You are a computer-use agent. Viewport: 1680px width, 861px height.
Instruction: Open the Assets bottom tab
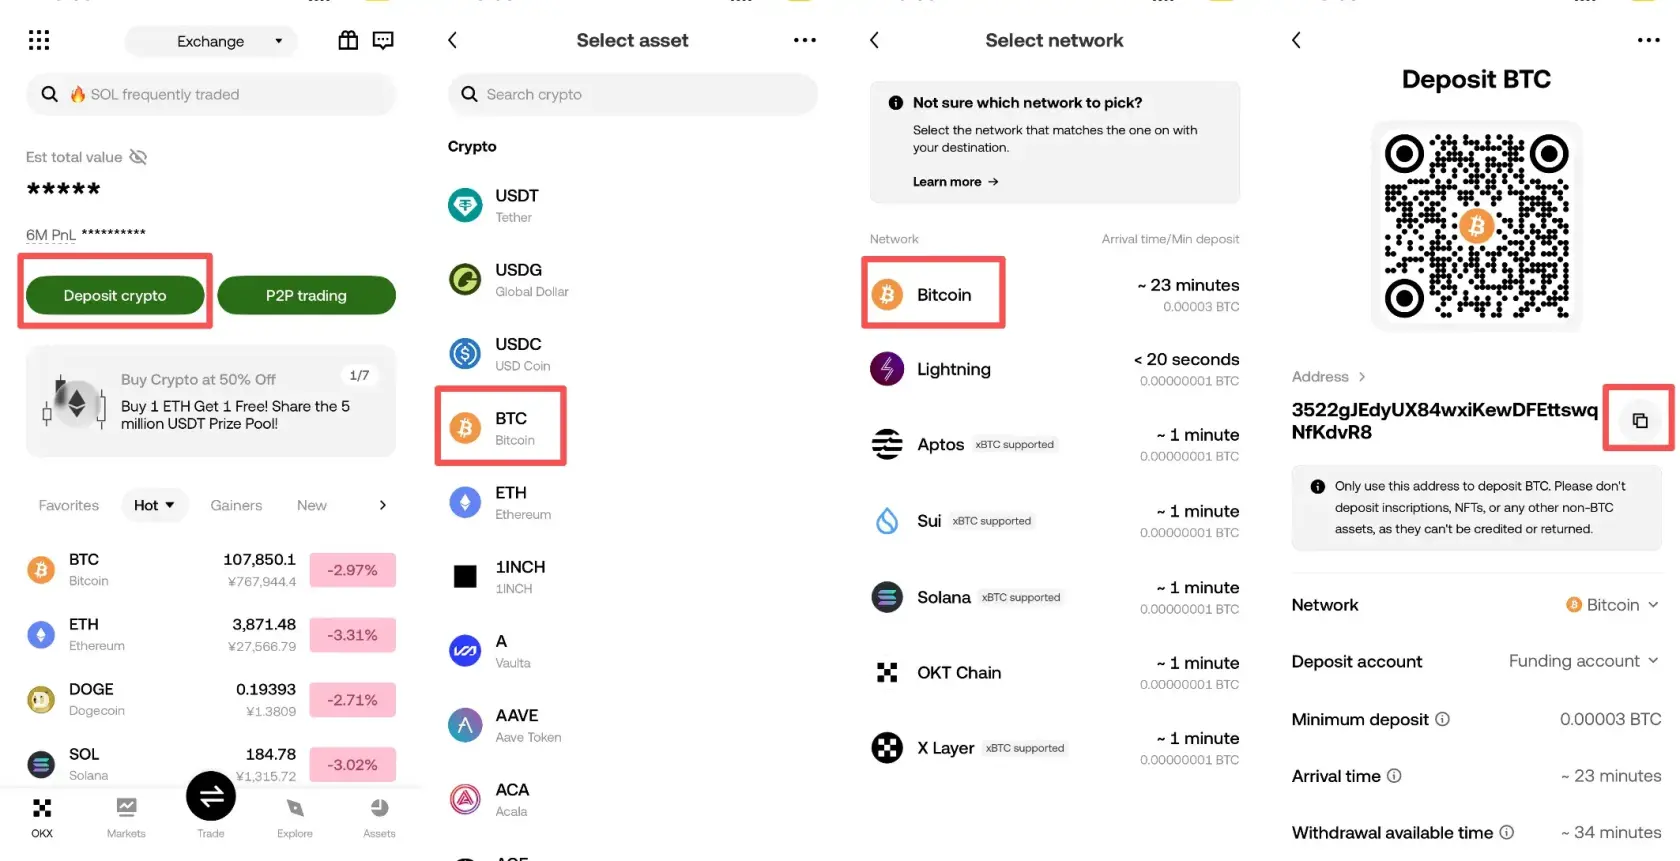(379, 816)
